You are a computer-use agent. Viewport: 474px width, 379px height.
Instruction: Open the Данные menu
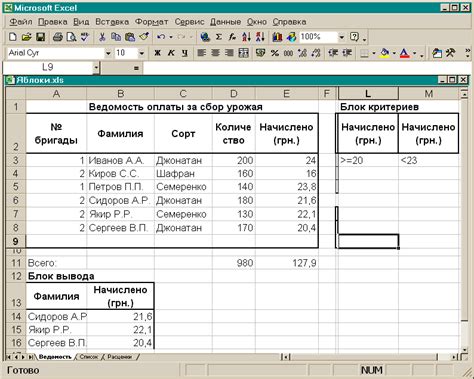225,22
